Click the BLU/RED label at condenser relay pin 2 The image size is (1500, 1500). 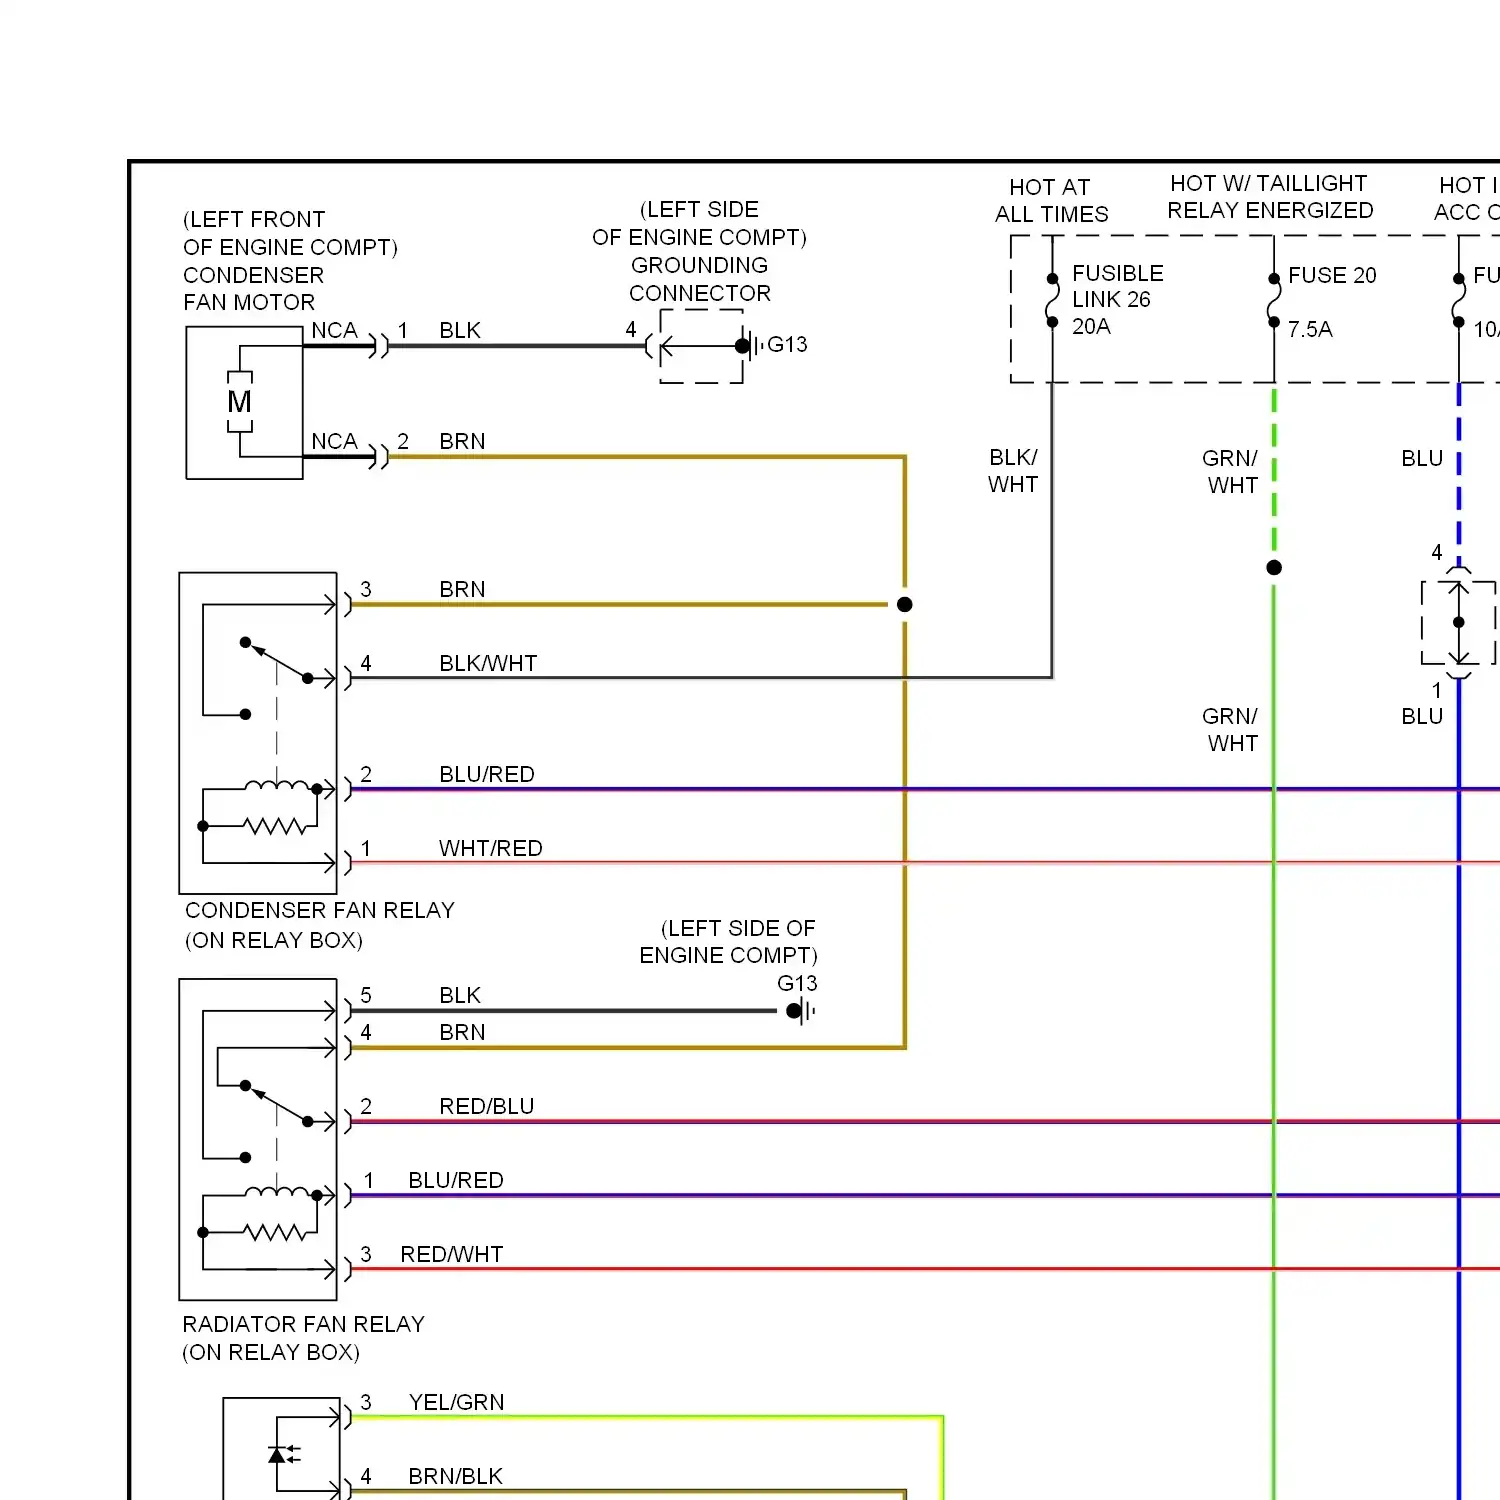click(487, 774)
